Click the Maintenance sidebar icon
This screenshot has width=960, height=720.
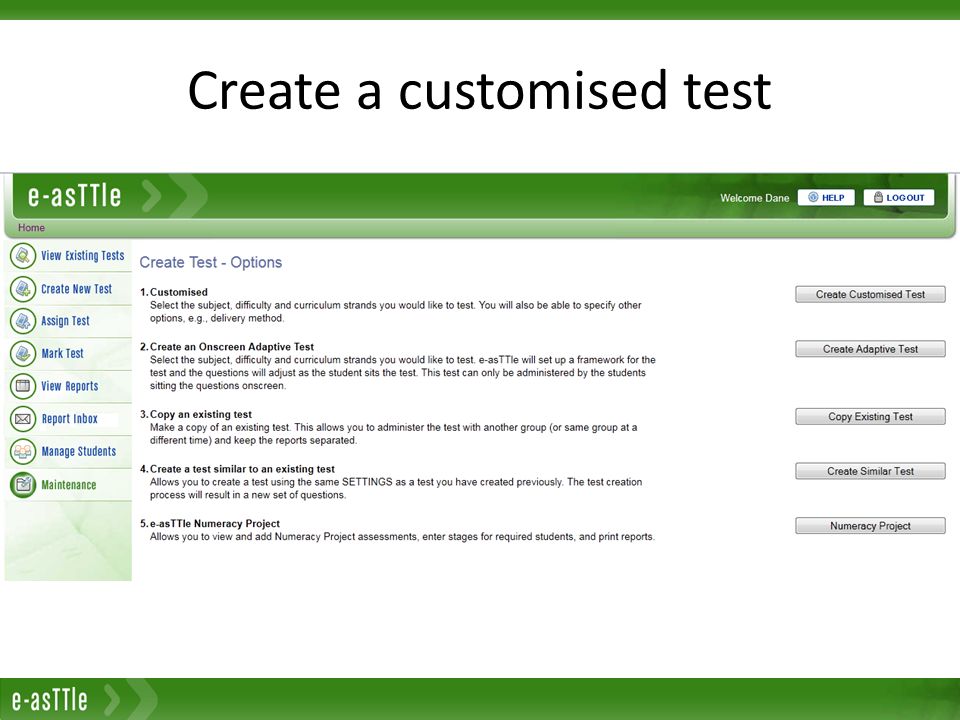pyautogui.click(x=23, y=485)
